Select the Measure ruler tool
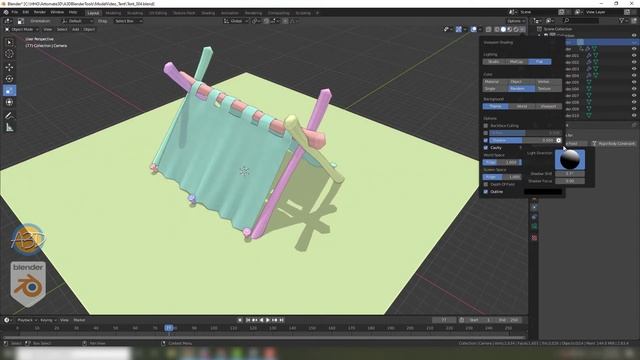Image resolution: width=640 pixels, height=360 pixels. [x=9, y=128]
